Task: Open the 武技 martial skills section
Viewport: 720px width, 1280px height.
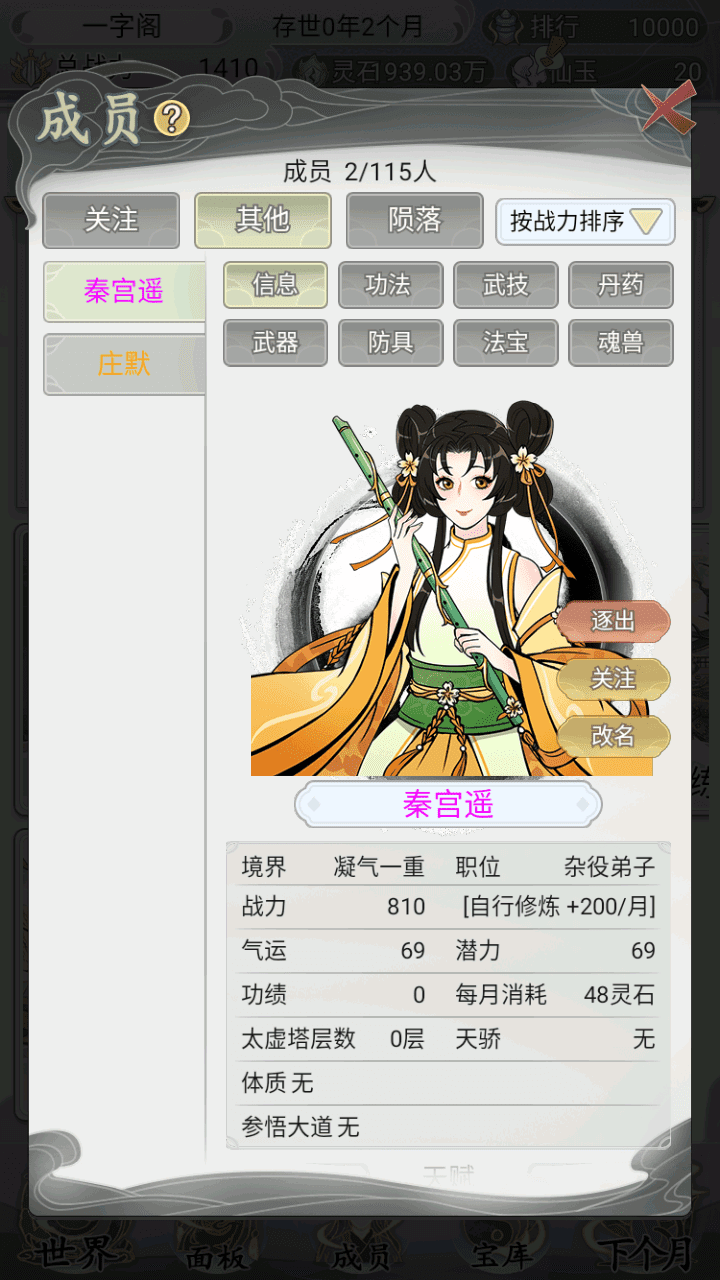Action: point(506,285)
